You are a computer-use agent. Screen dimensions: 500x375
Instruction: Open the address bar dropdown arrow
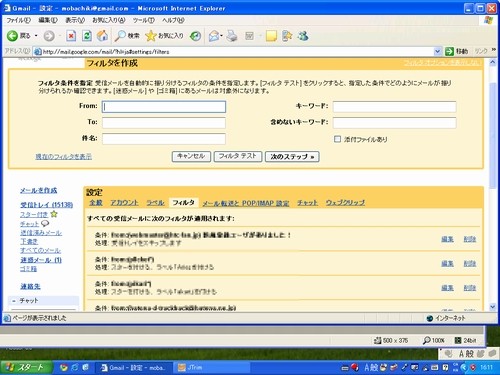coord(437,51)
